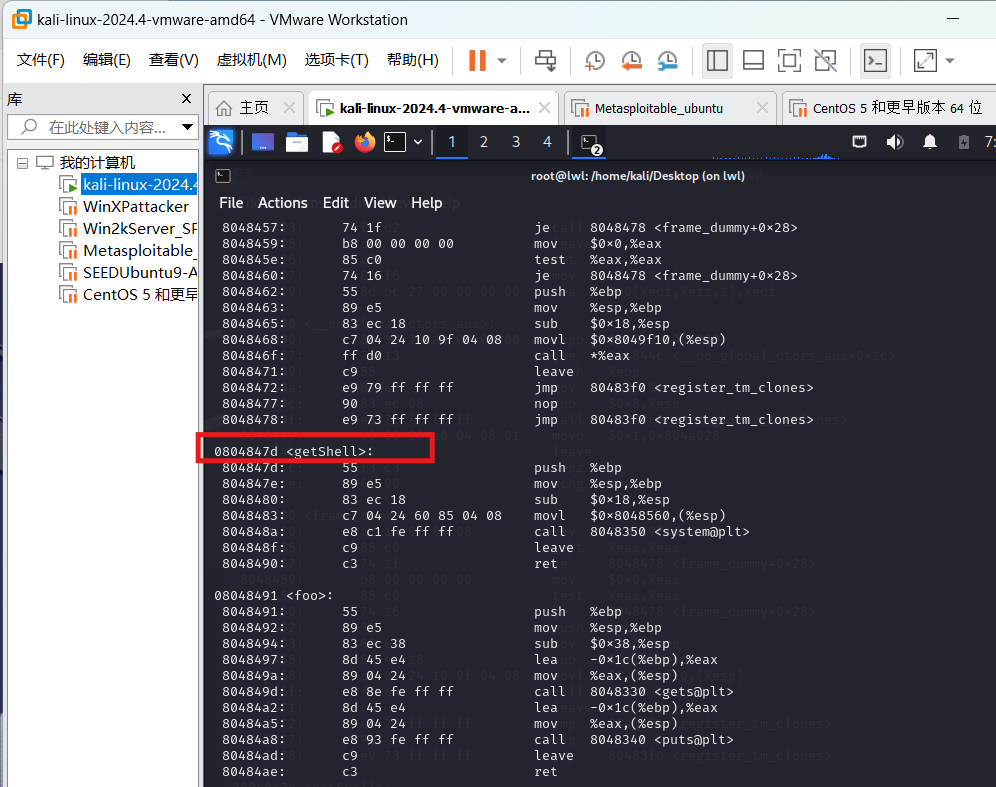
Task: Select SEEDUbuntu9 in the library tree
Action: point(140,272)
